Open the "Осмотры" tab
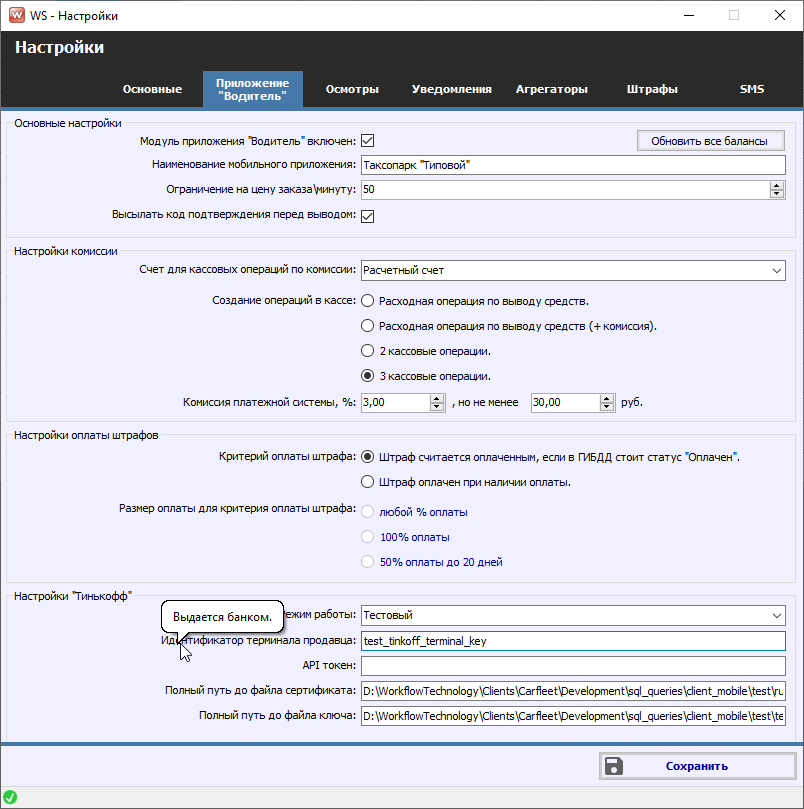The height and width of the screenshot is (809, 804). coord(352,89)
